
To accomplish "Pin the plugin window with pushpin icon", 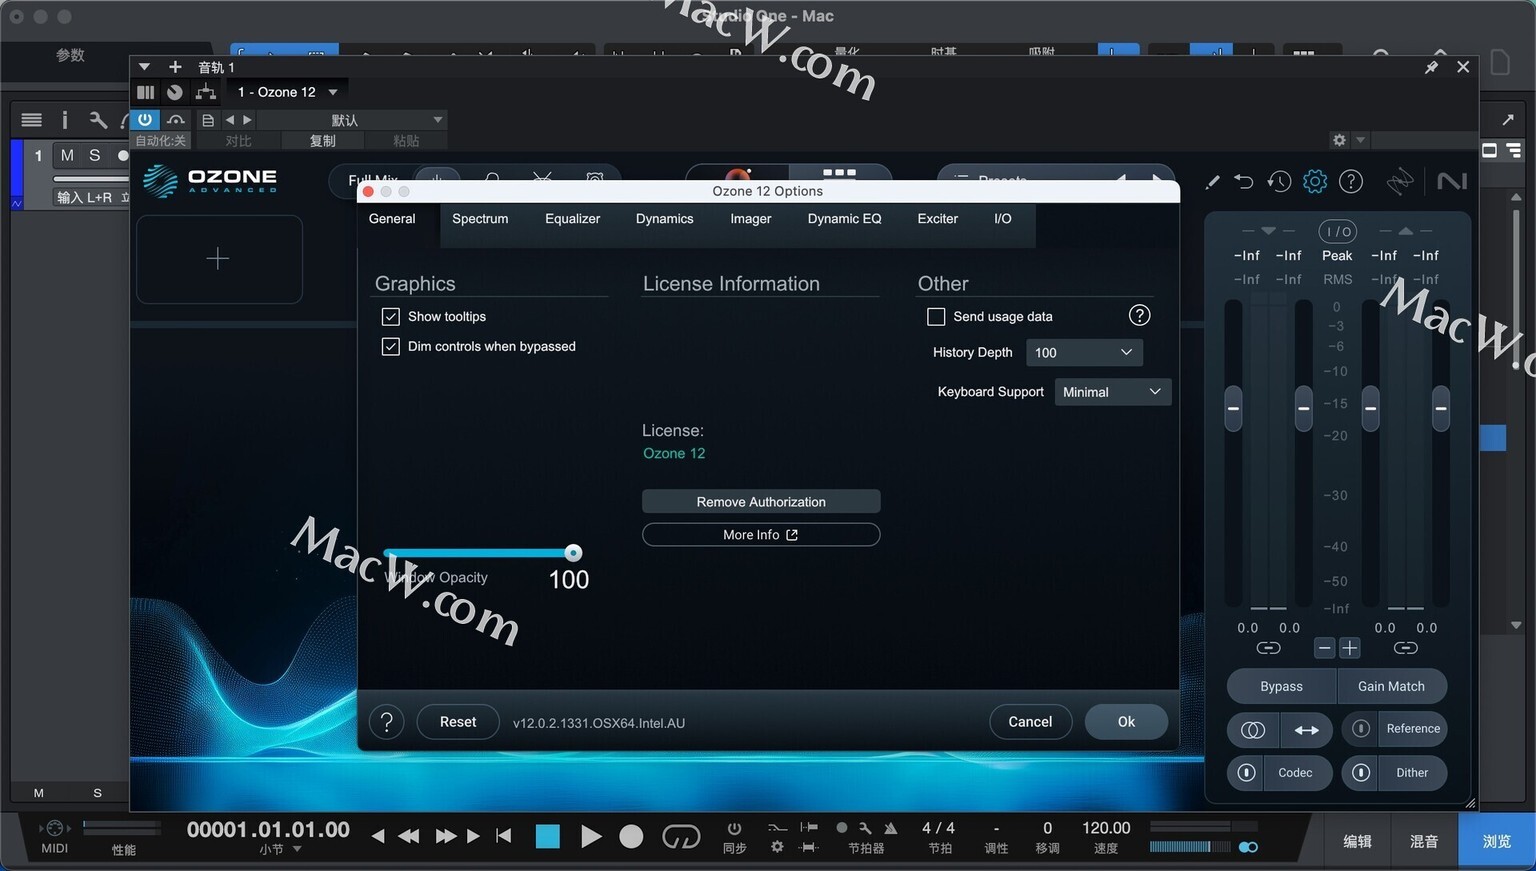I will pyautogui.click(x=1431, y=67).
